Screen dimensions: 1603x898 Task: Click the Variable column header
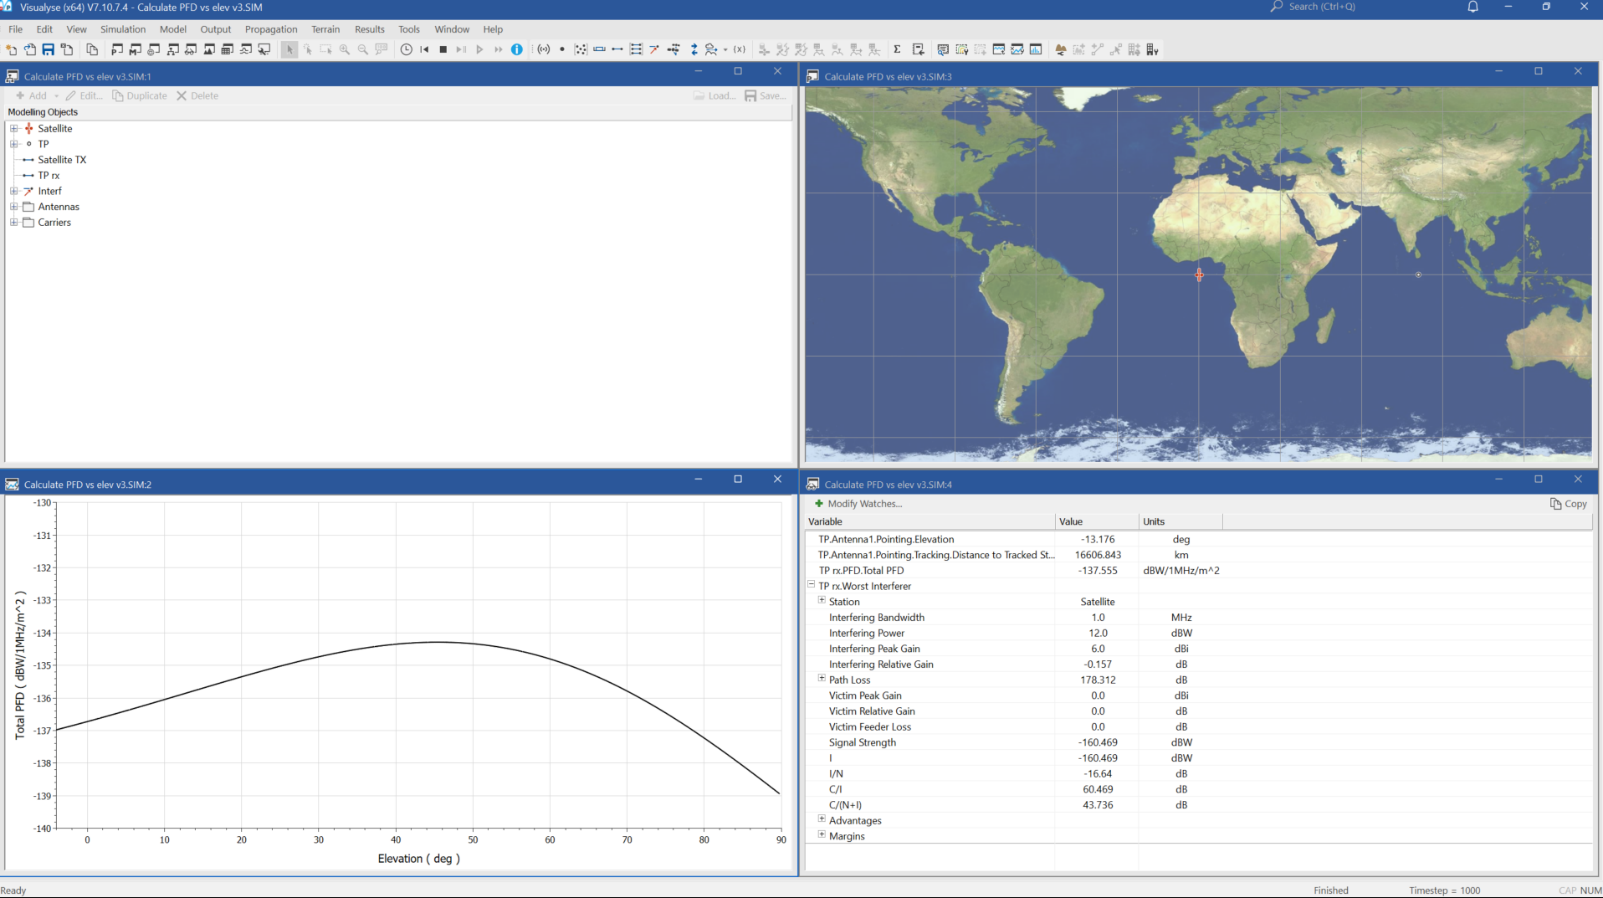click(930, 522)
